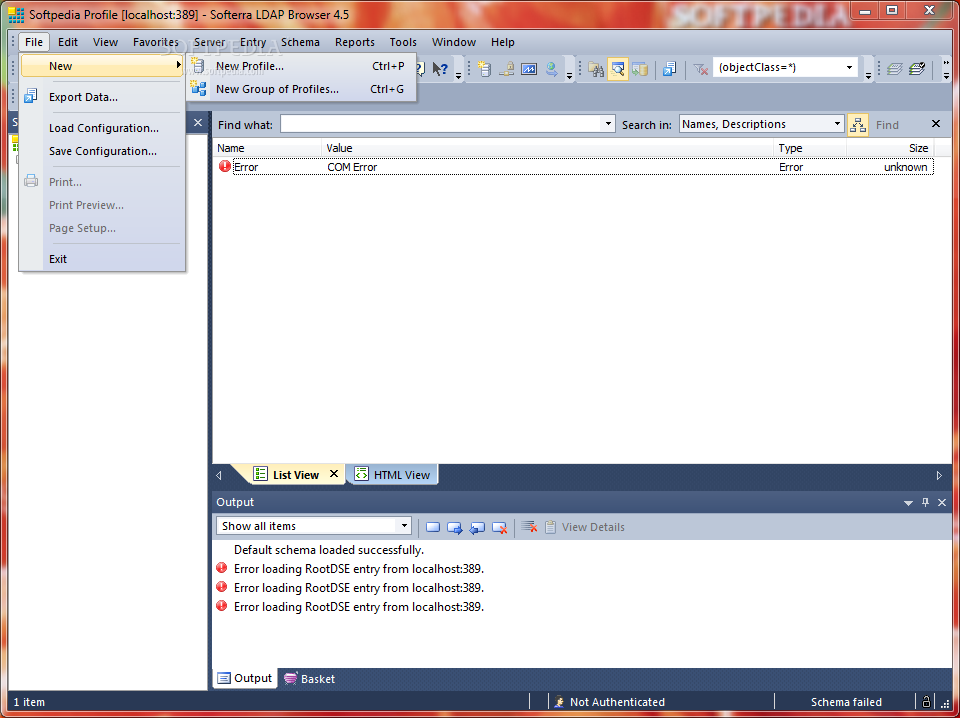
Task: Sort by the Size column header
Action: click(890, 148)
